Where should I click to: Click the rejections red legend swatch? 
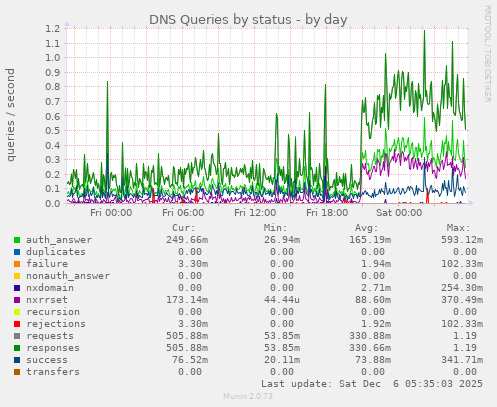(x=17, y=324)
